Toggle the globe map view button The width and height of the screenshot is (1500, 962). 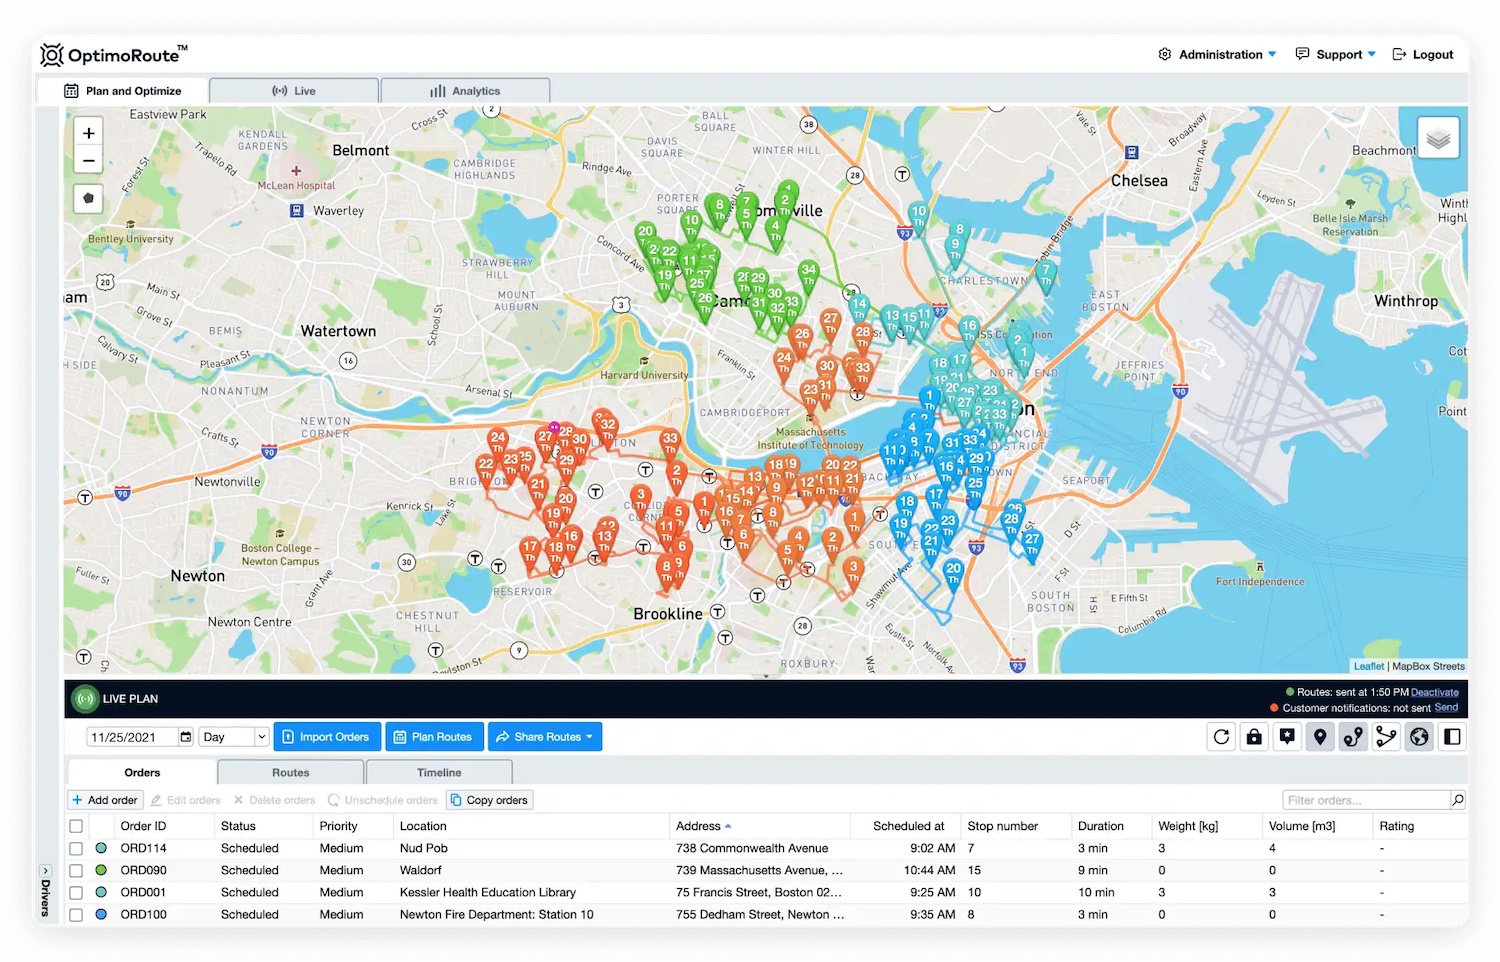[x=1419, y=737]
